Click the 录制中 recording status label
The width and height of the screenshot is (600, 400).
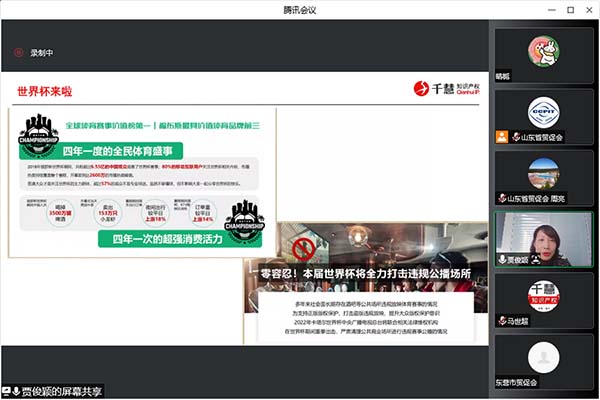tap(42, 53)
